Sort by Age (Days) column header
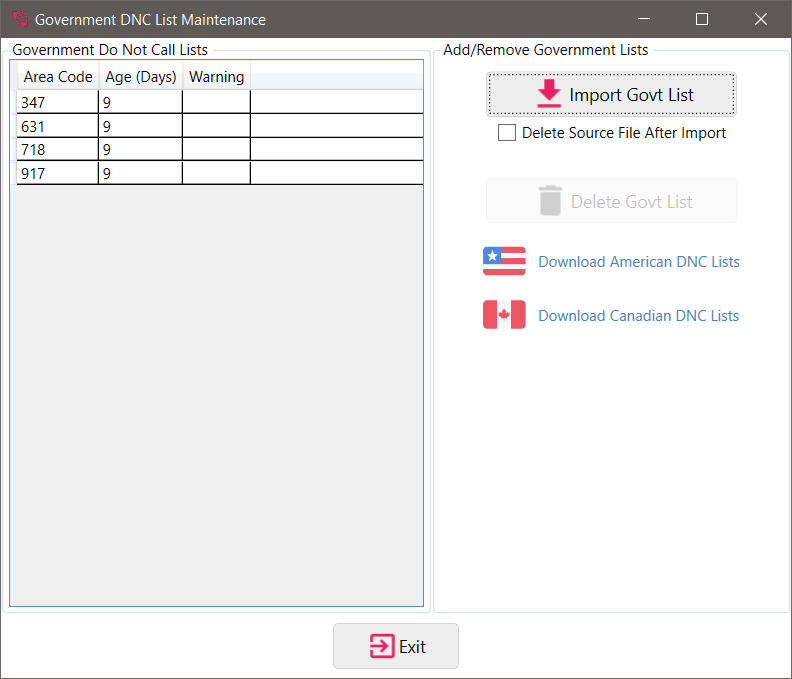Viewport: 792px width, 679px height. (x=140, y=77)
